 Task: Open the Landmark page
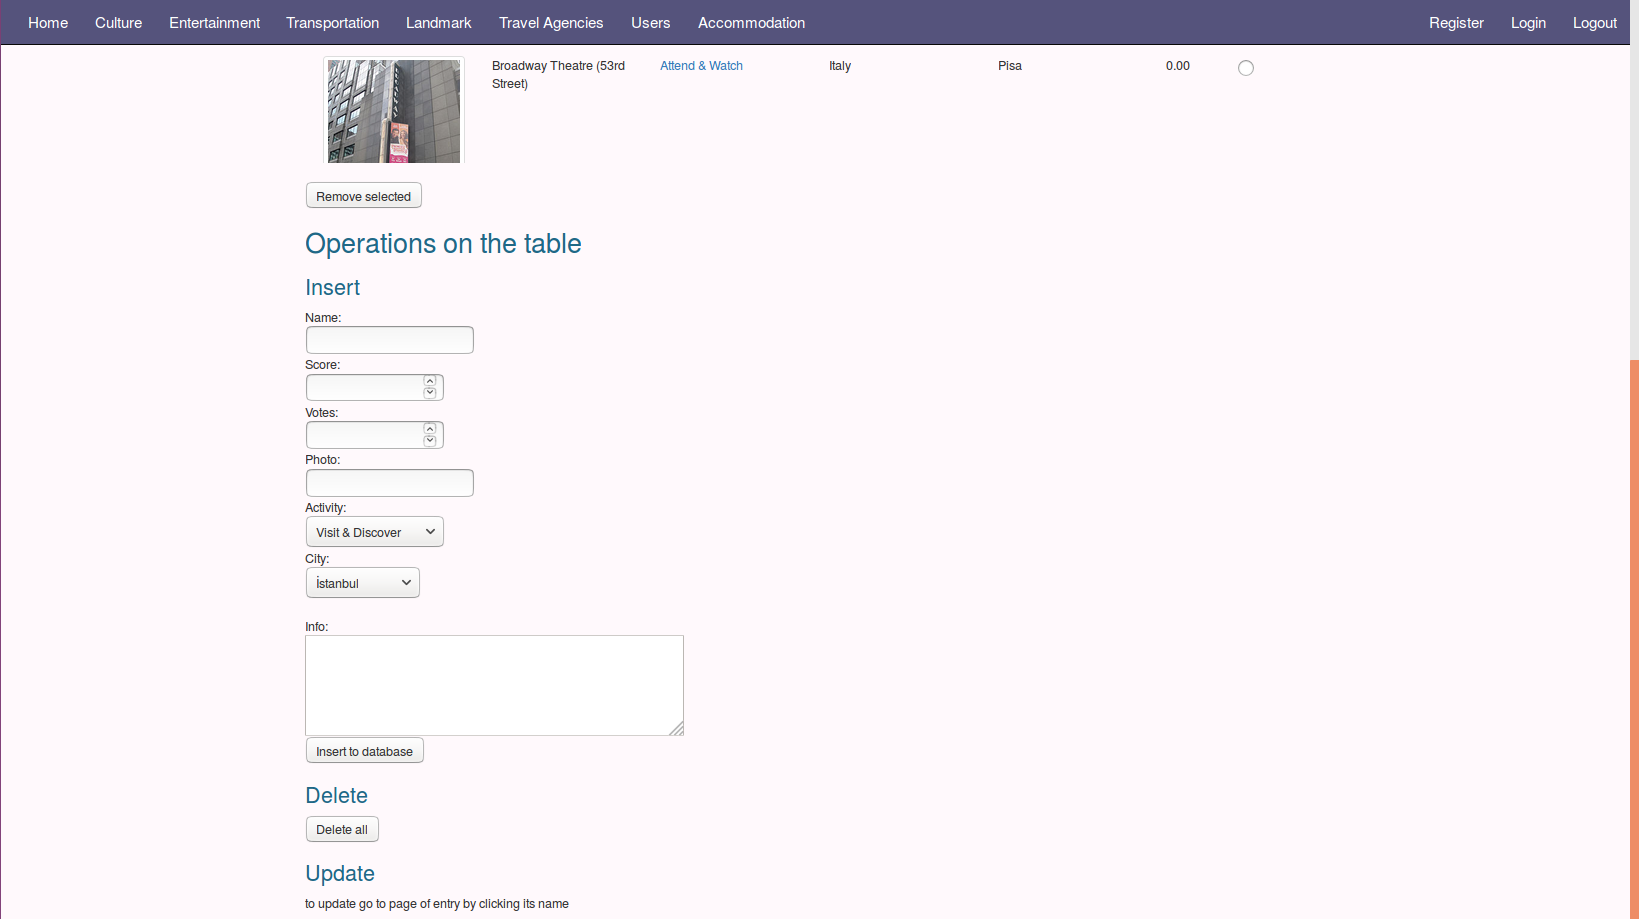click(438, 22)
